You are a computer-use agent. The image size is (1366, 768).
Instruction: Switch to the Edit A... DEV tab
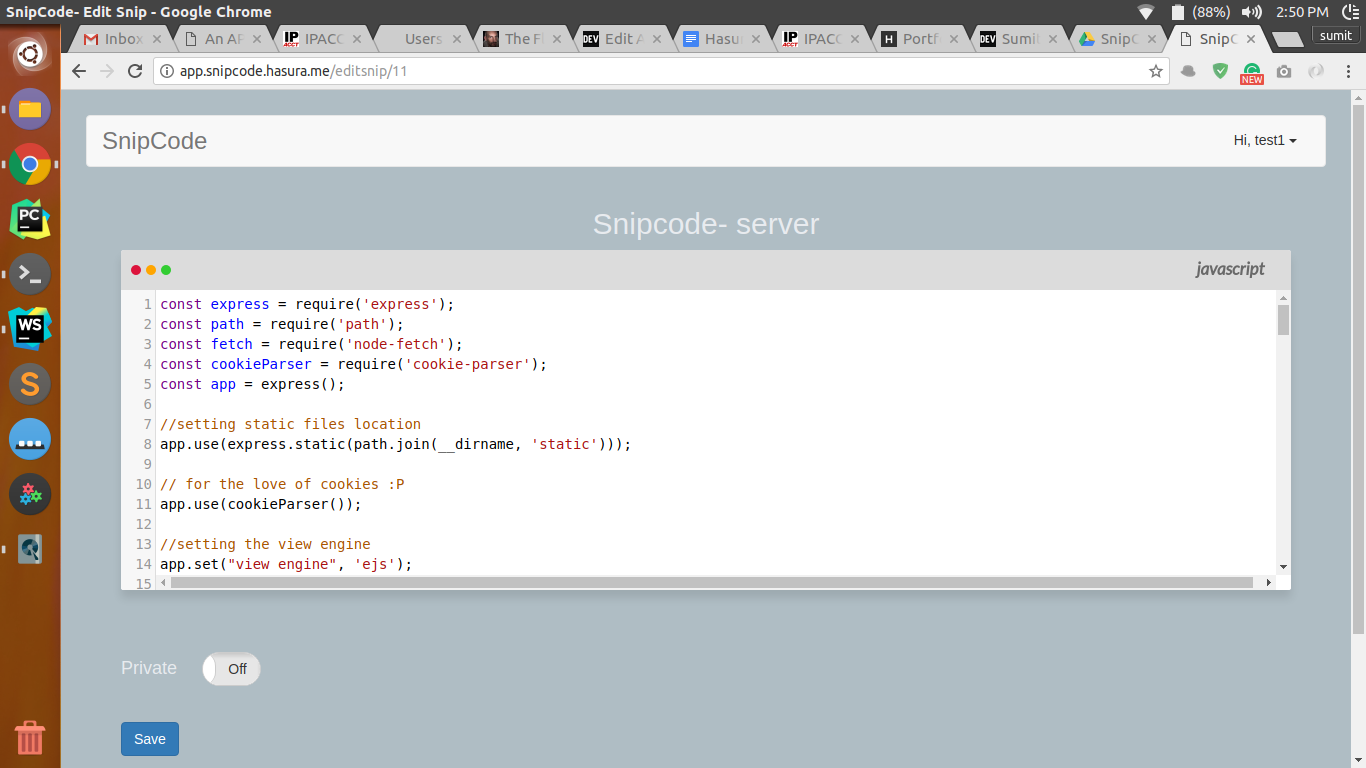617,39
